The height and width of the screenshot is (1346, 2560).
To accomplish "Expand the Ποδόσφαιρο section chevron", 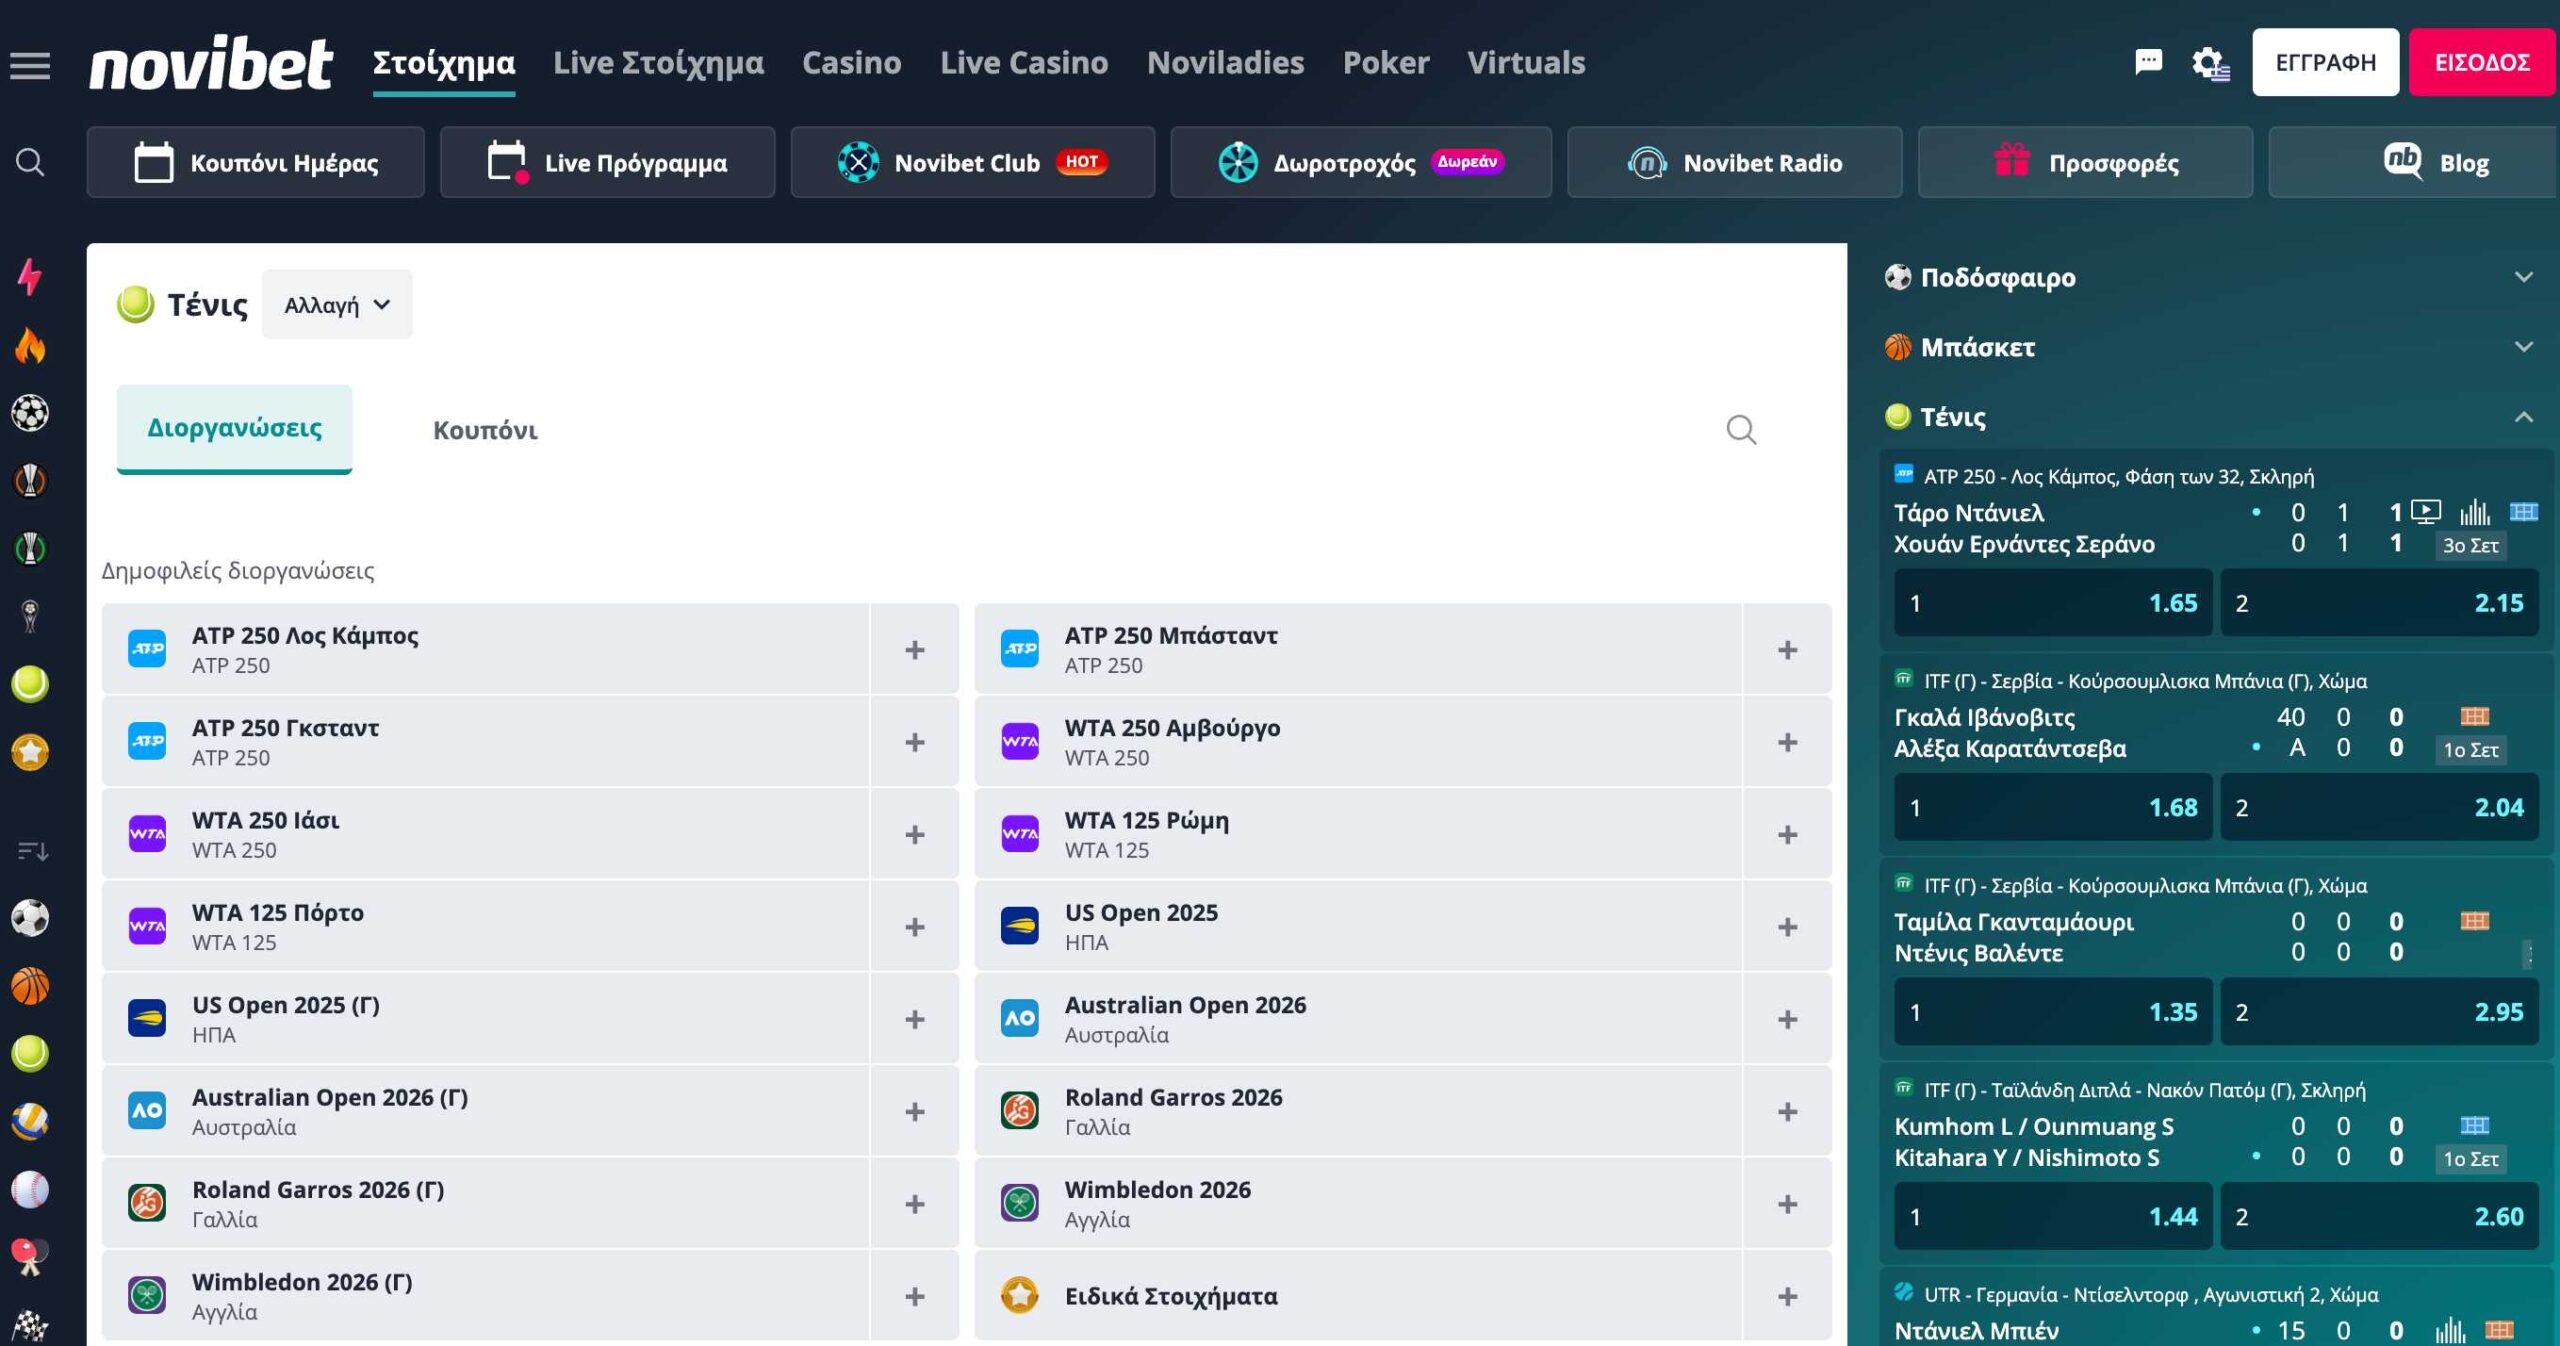I will click(x=2524, y=277).
